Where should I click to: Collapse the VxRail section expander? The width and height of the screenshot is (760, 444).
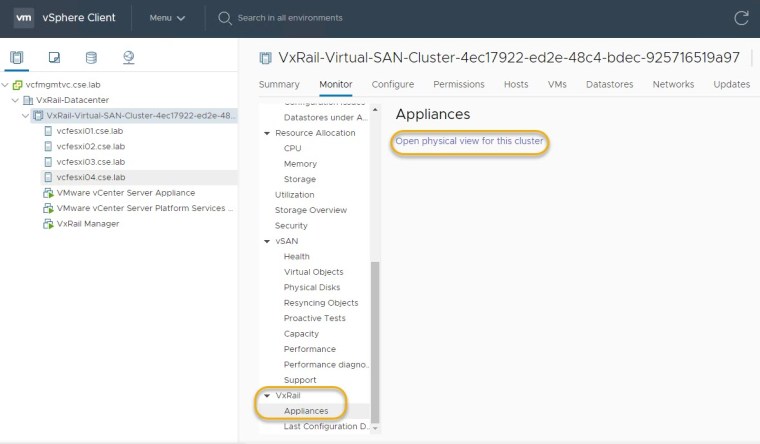tap(267, 396)
